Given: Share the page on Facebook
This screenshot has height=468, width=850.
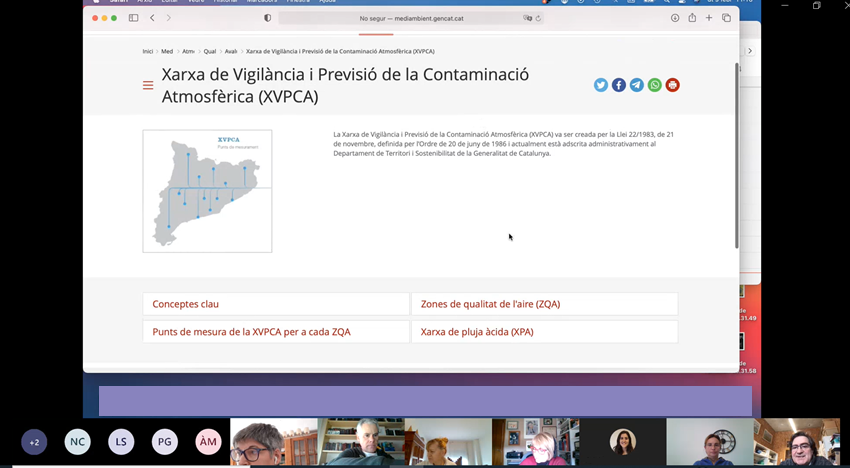Looking at the screenshot, I should [x=619, y=85].
